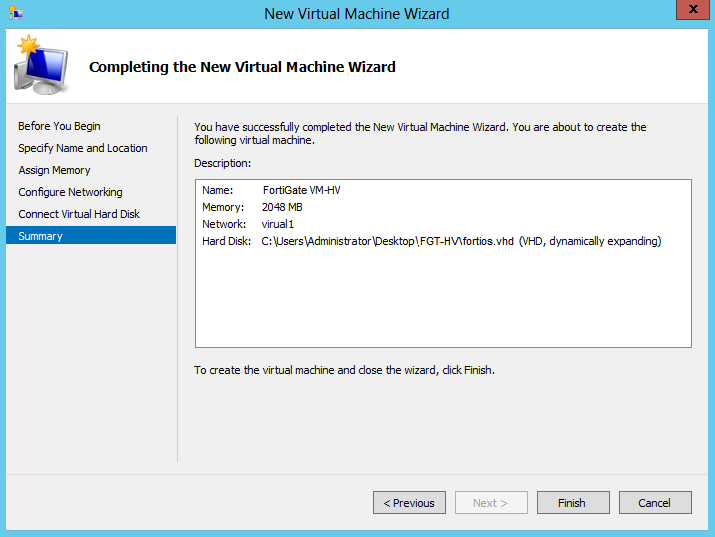
Task: Click the 'click Finish' instruction text
Action: click(344, 370)
